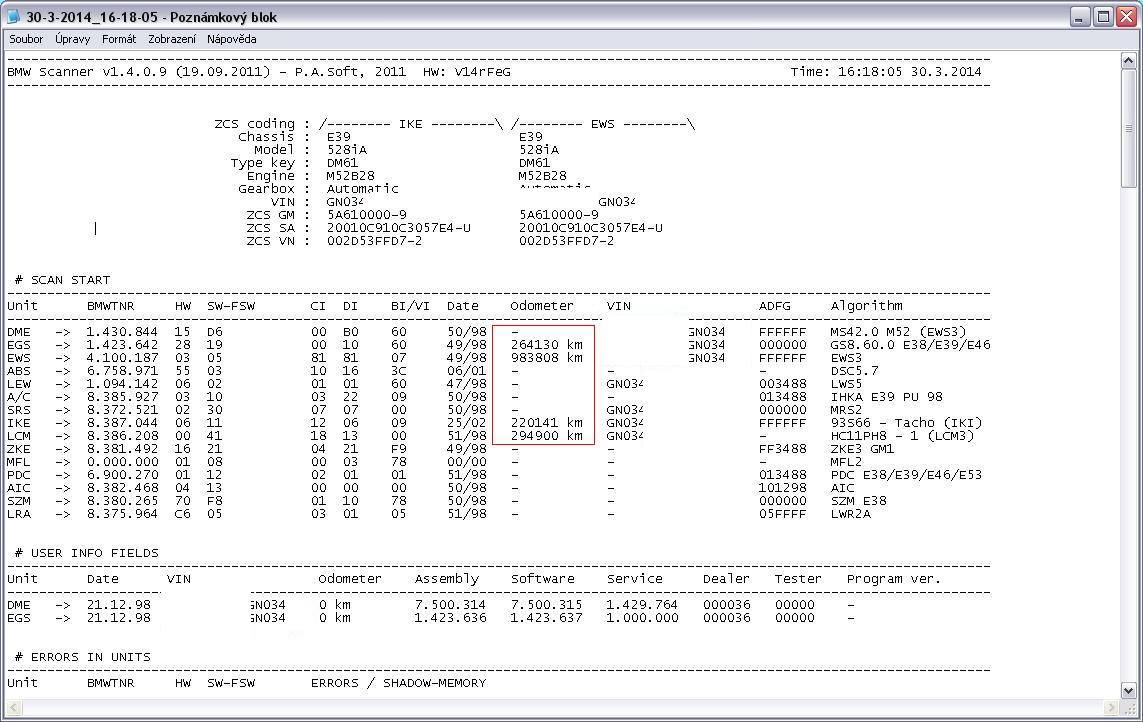1143x722 pixels.
Task: Click the ABS part number '6.758.971'
Action: (x=122, y=371)
